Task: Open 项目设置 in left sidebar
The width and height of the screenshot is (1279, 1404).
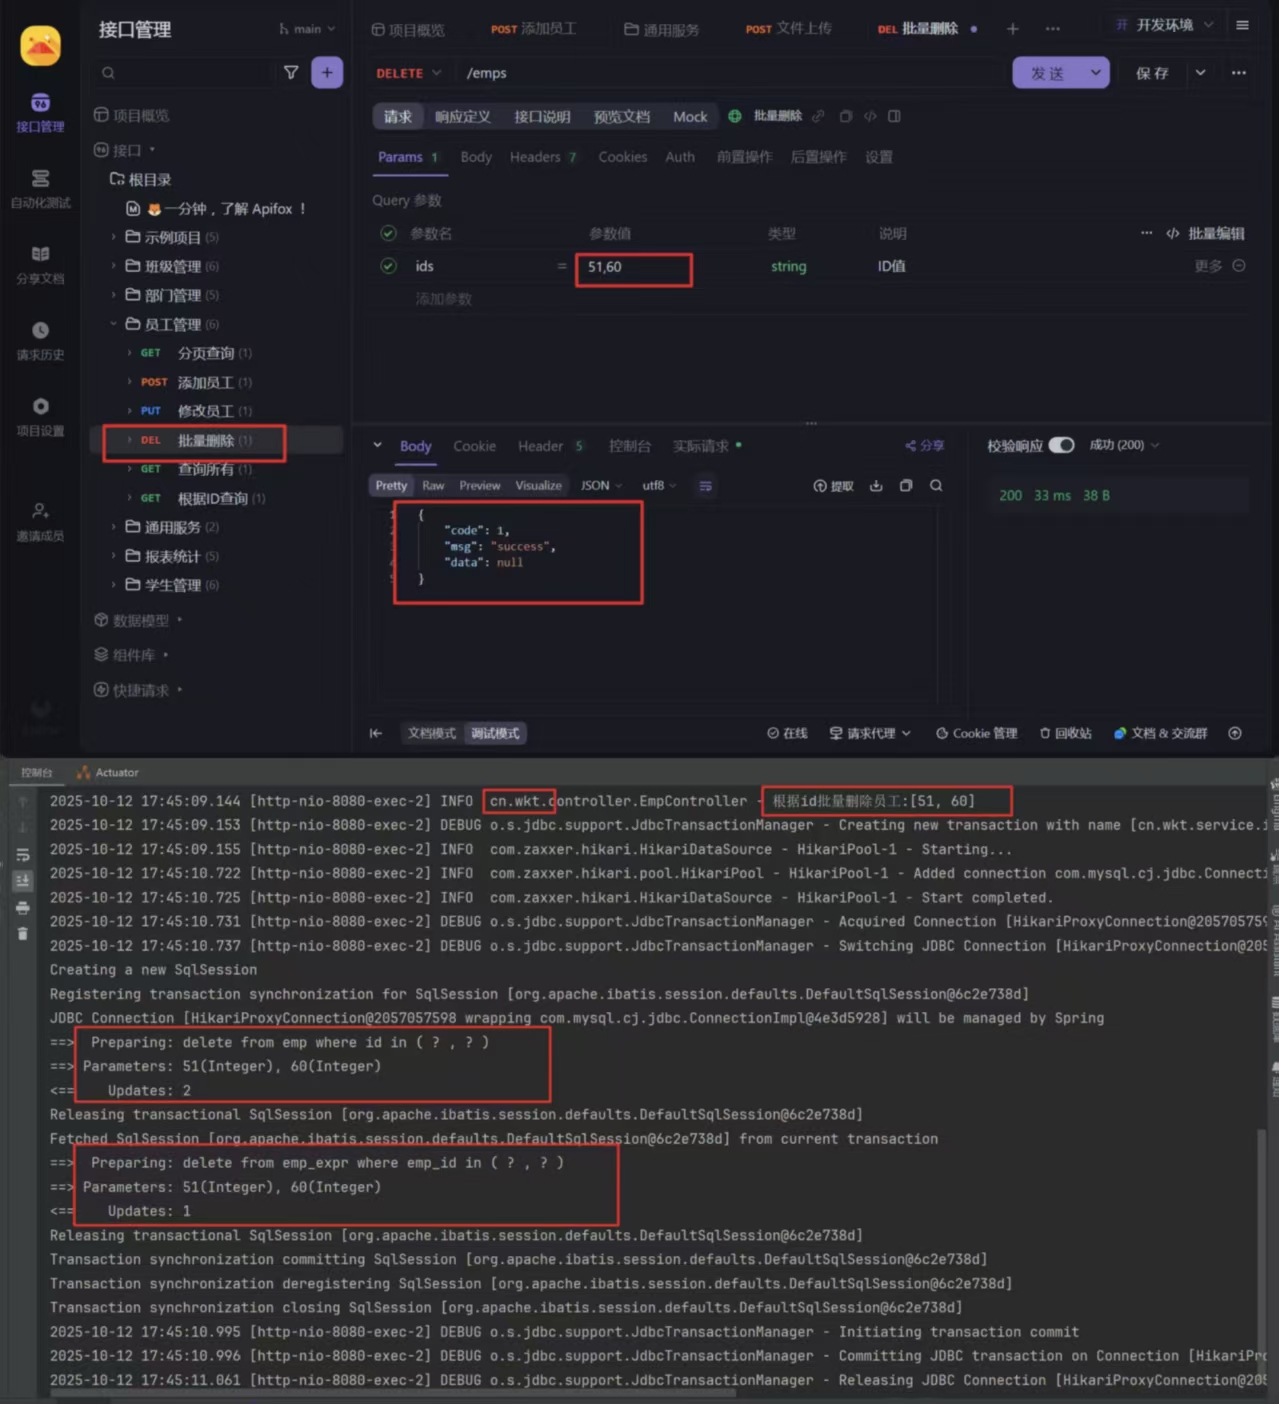Action: [x=40, y=415]
